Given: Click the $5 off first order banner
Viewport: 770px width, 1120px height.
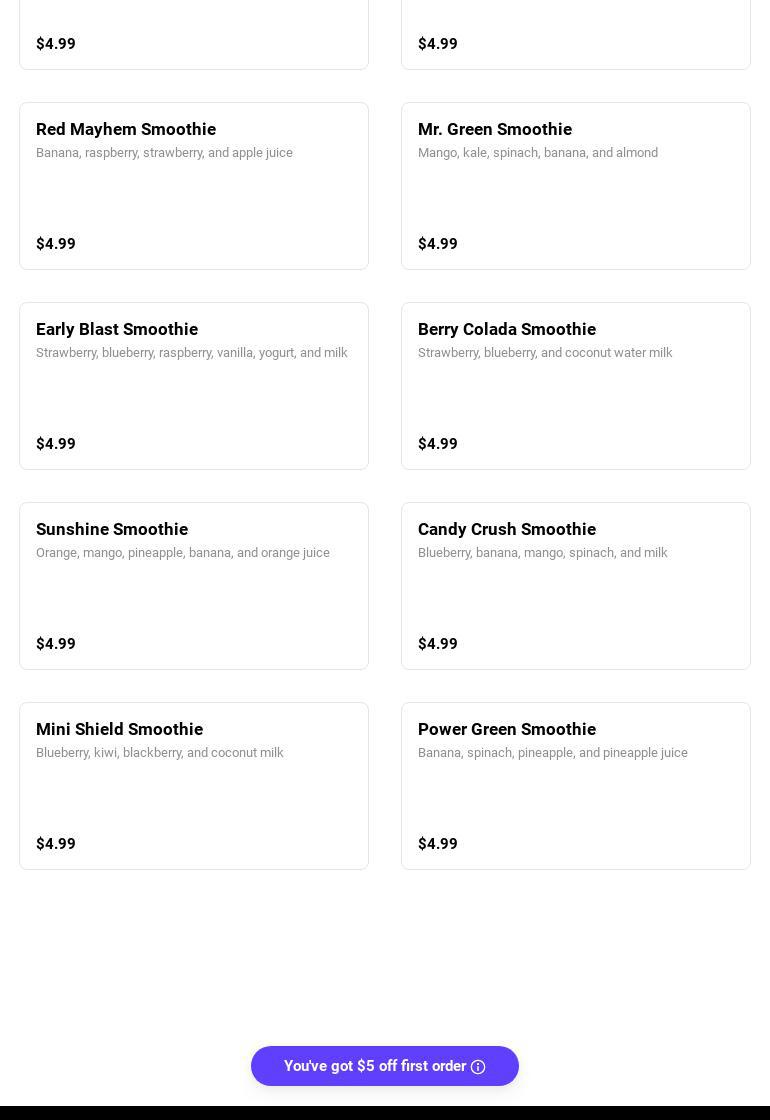Looking at the screenshot, I should [374, 1066].
